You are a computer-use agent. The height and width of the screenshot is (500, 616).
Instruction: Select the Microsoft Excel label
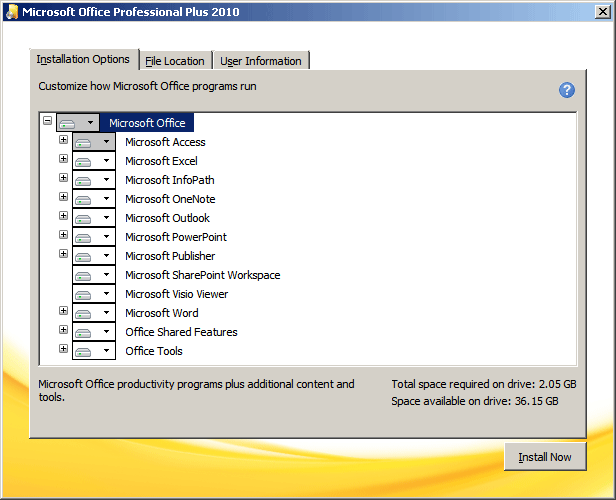tap(161, 161)
